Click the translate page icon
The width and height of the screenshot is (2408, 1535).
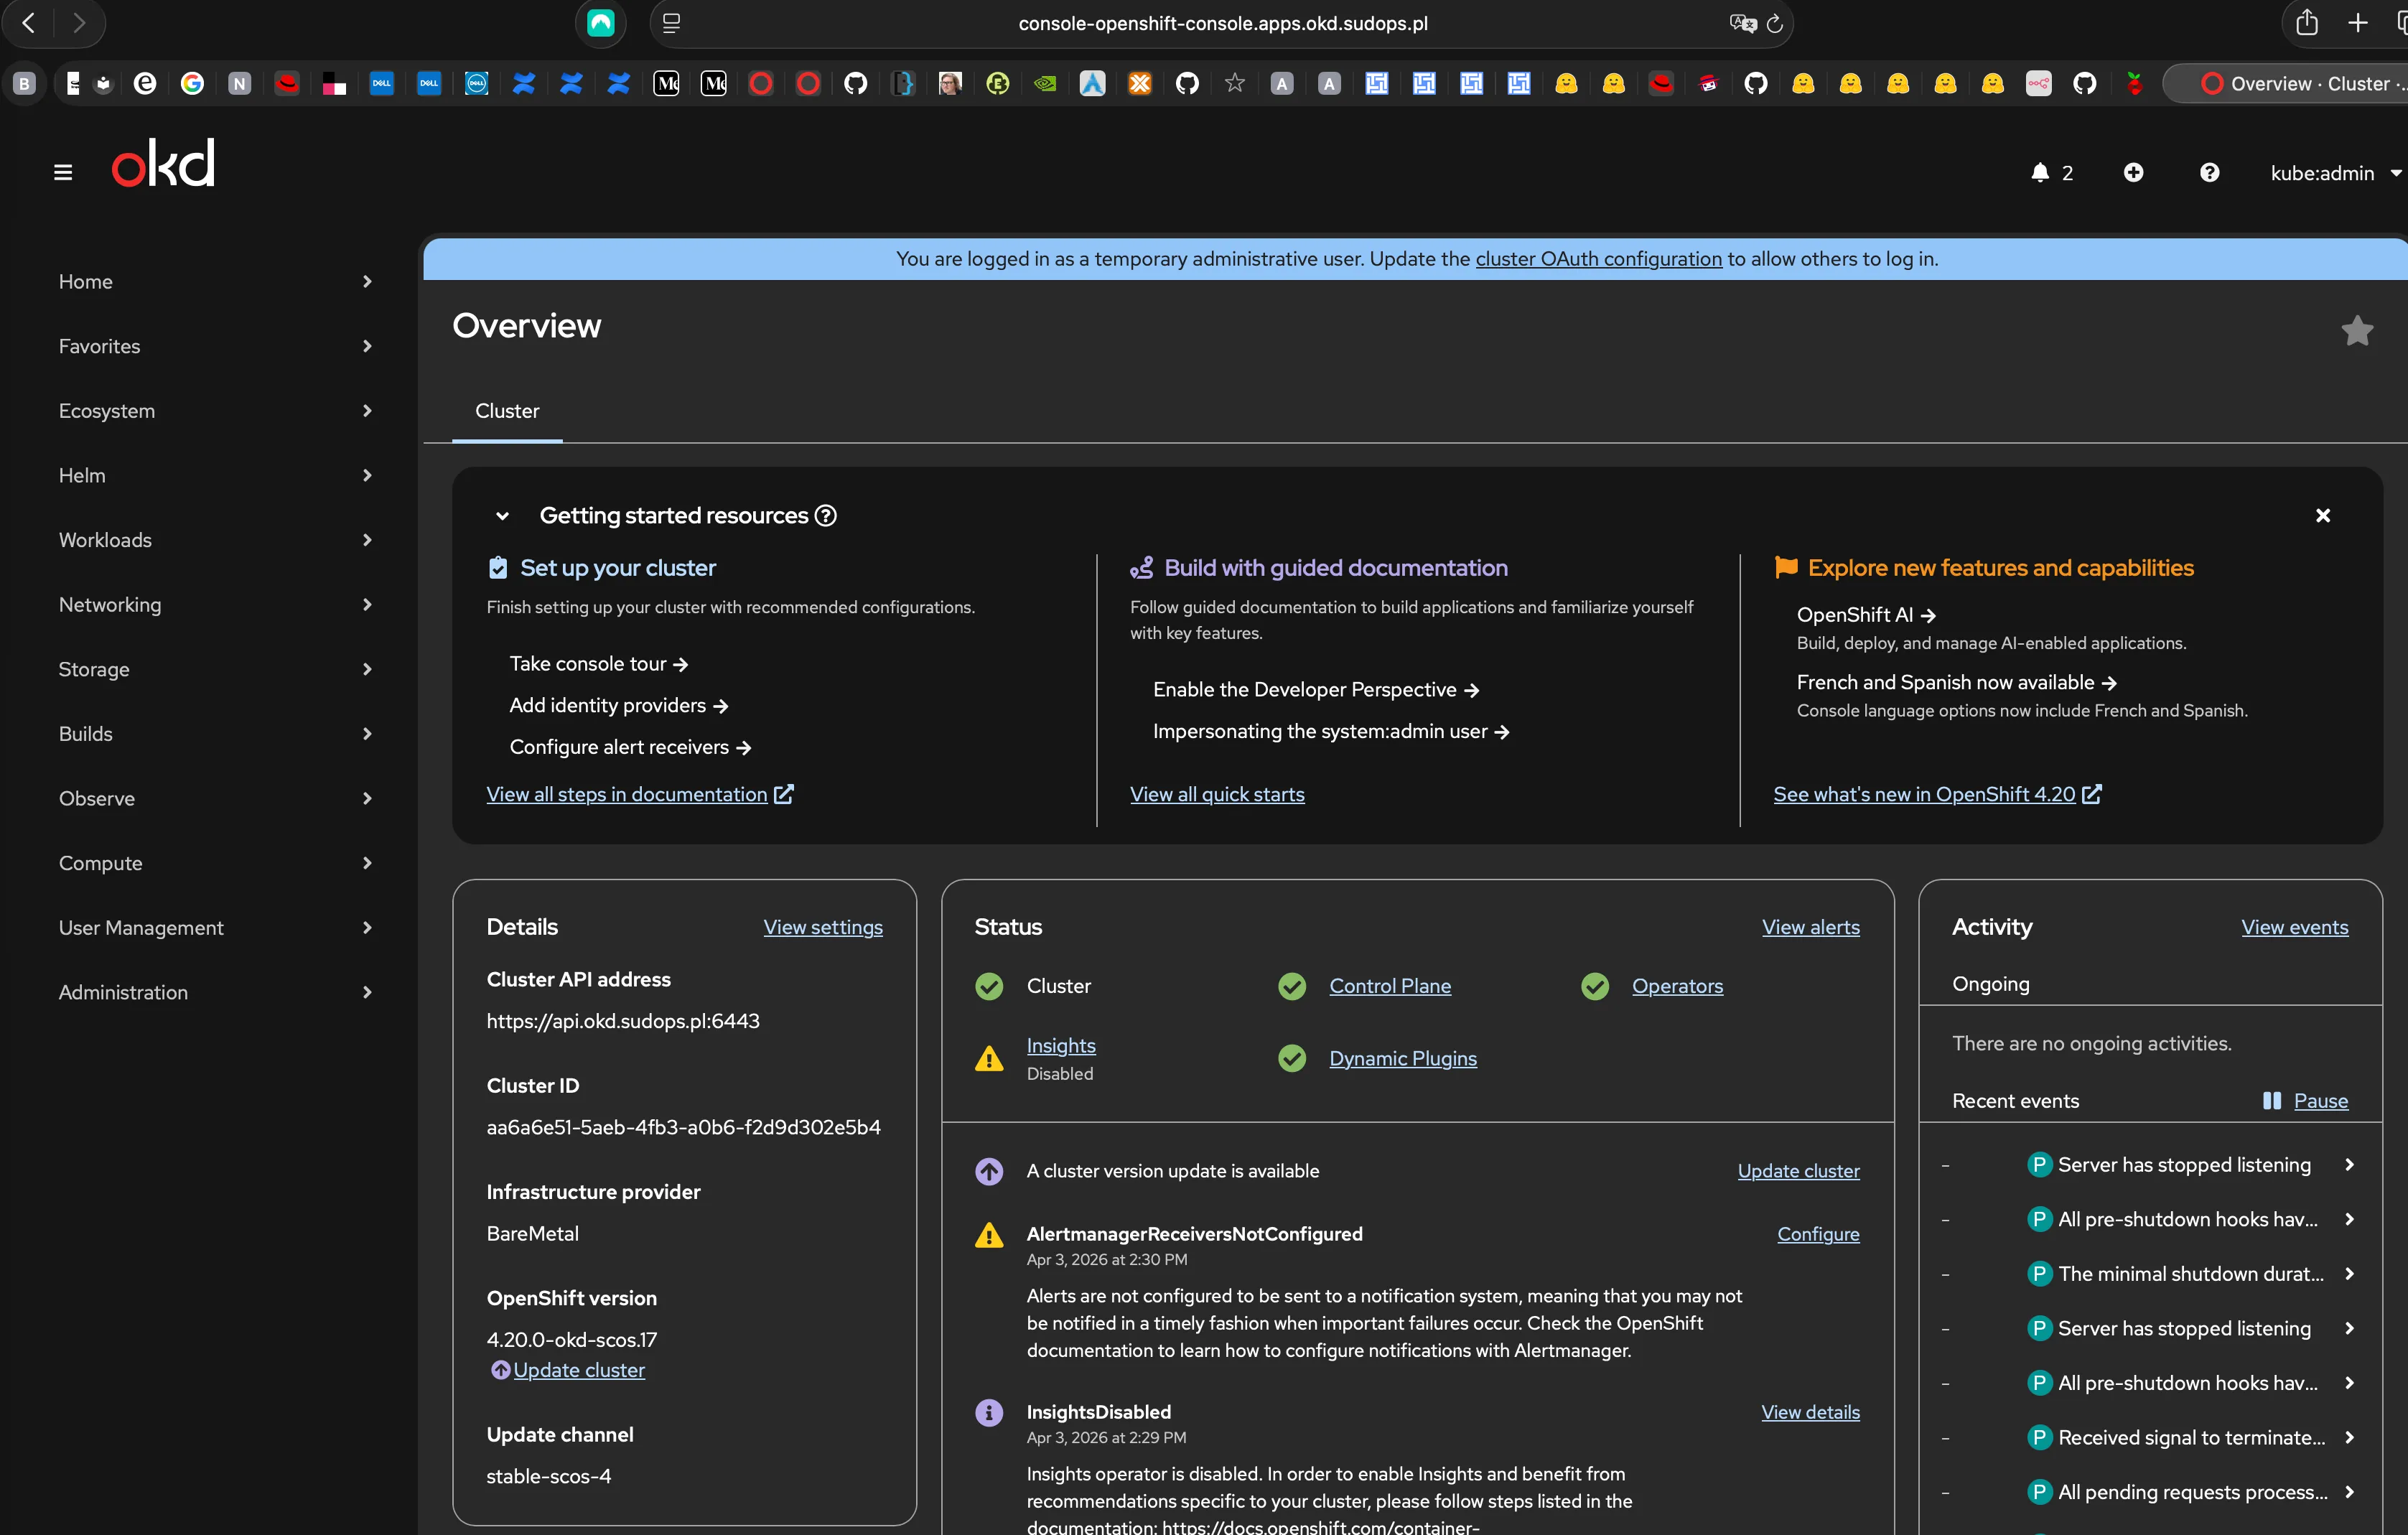1742,24
